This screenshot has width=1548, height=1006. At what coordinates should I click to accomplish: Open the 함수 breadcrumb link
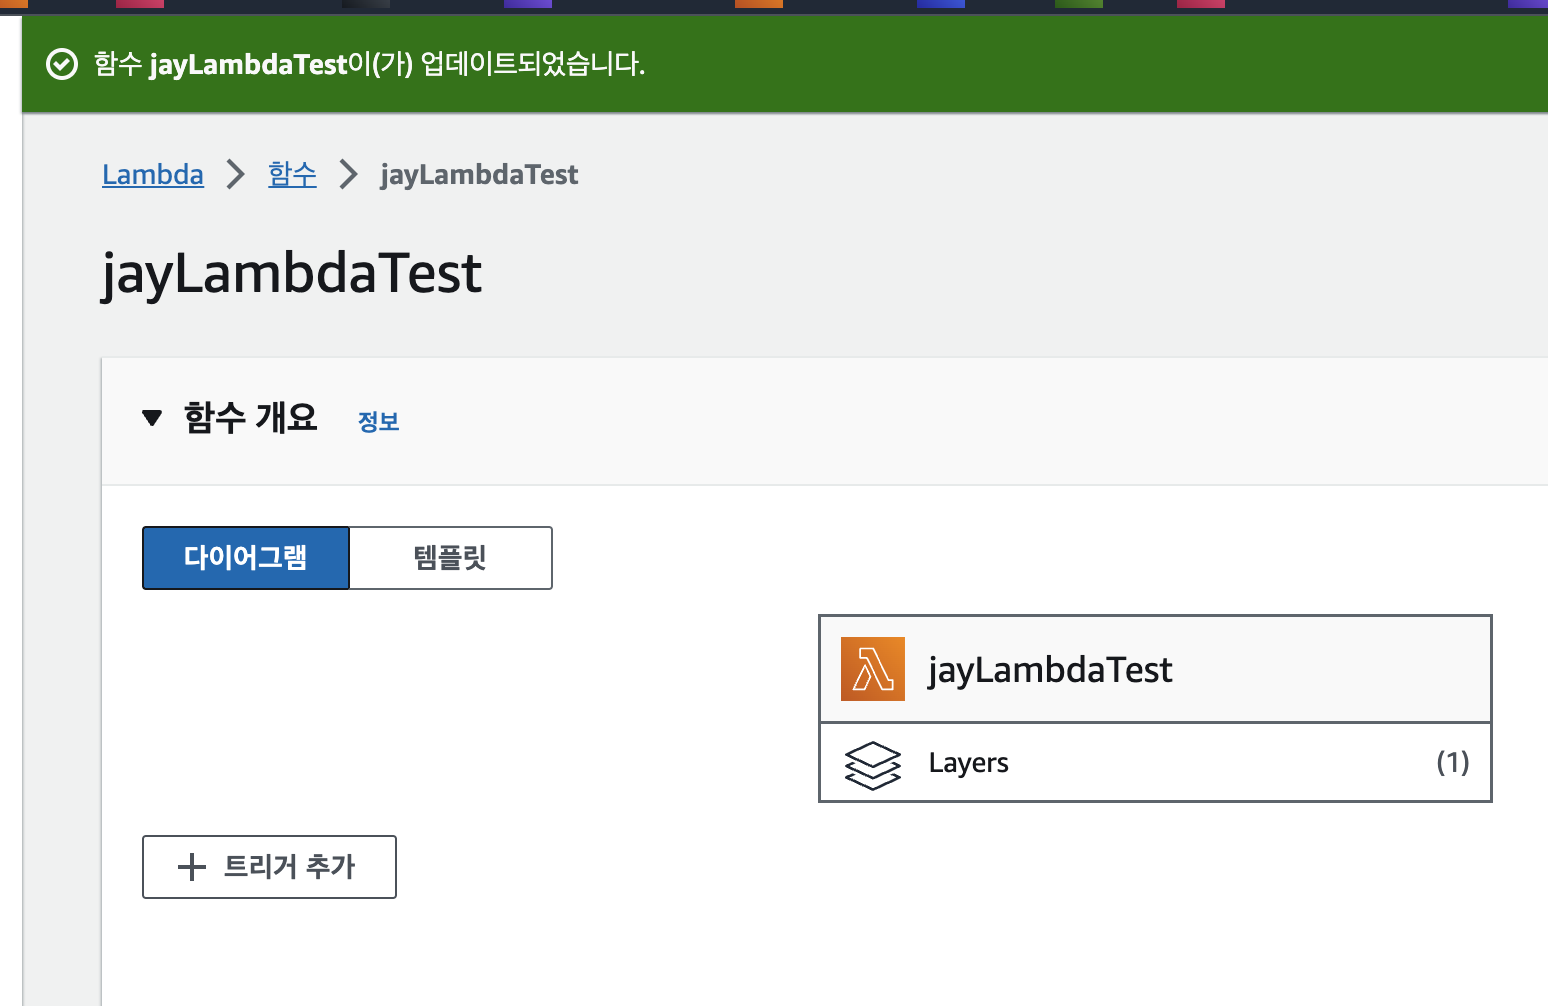point(292,174)
